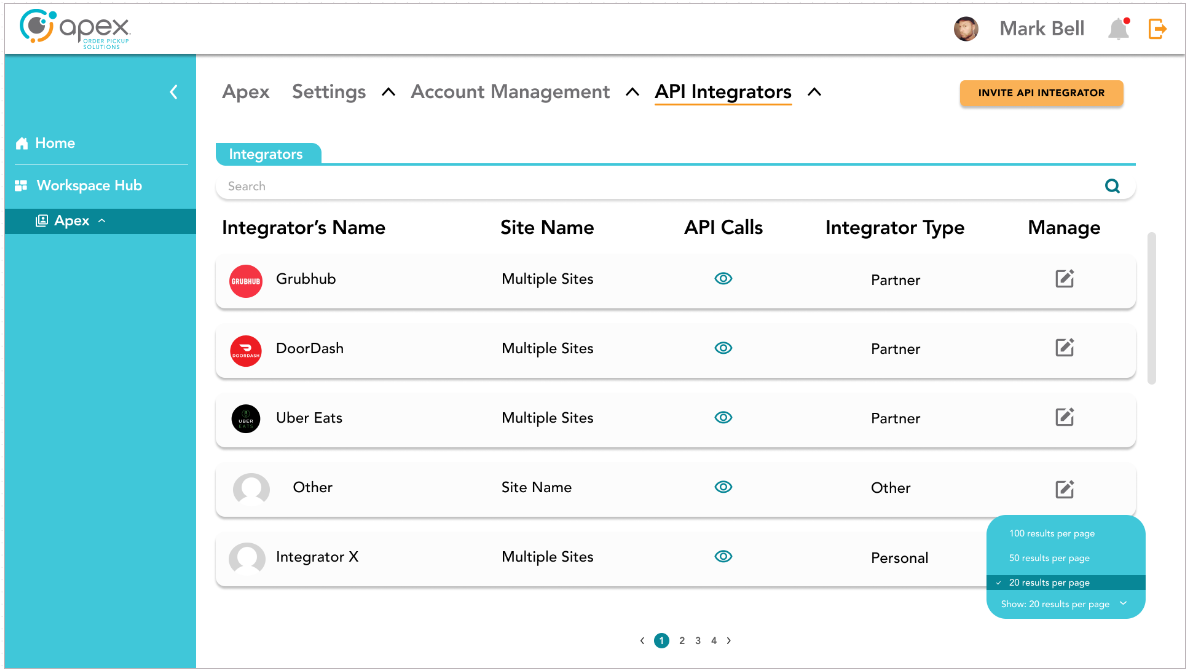The image size is (1189, 672).
Task: View API calls for Integrator X
Action: pyautogui.click(x=723, y=557)
